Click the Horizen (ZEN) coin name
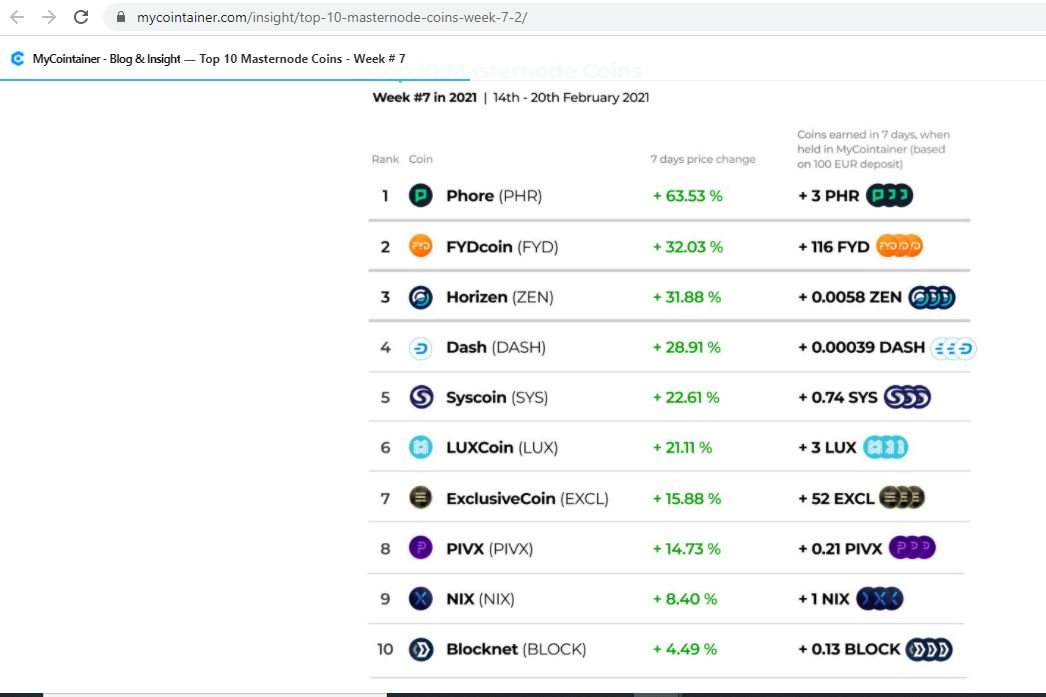Image resolution: width=1046 pixels, height=697 pixels. coord(500,297)
